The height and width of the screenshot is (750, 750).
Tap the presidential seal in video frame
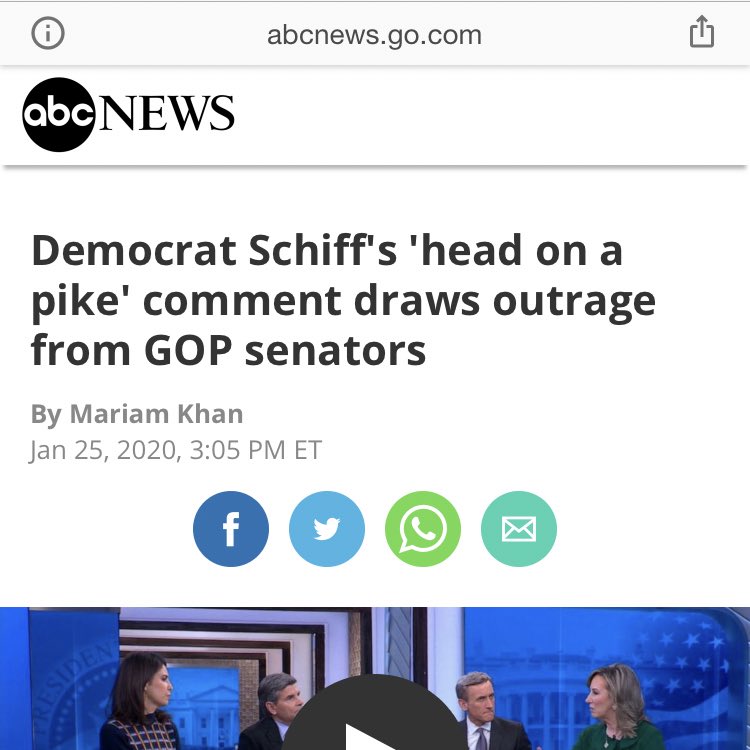point(72,694)
